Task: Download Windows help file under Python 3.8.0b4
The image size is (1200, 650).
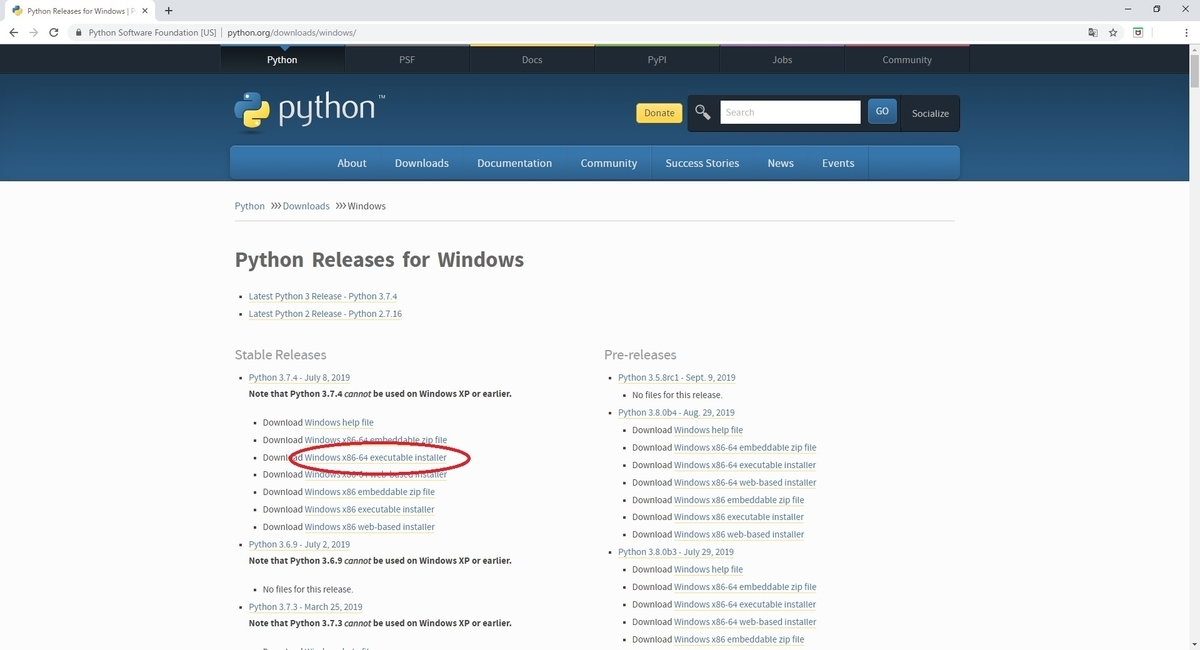Action: coord(709,430)
